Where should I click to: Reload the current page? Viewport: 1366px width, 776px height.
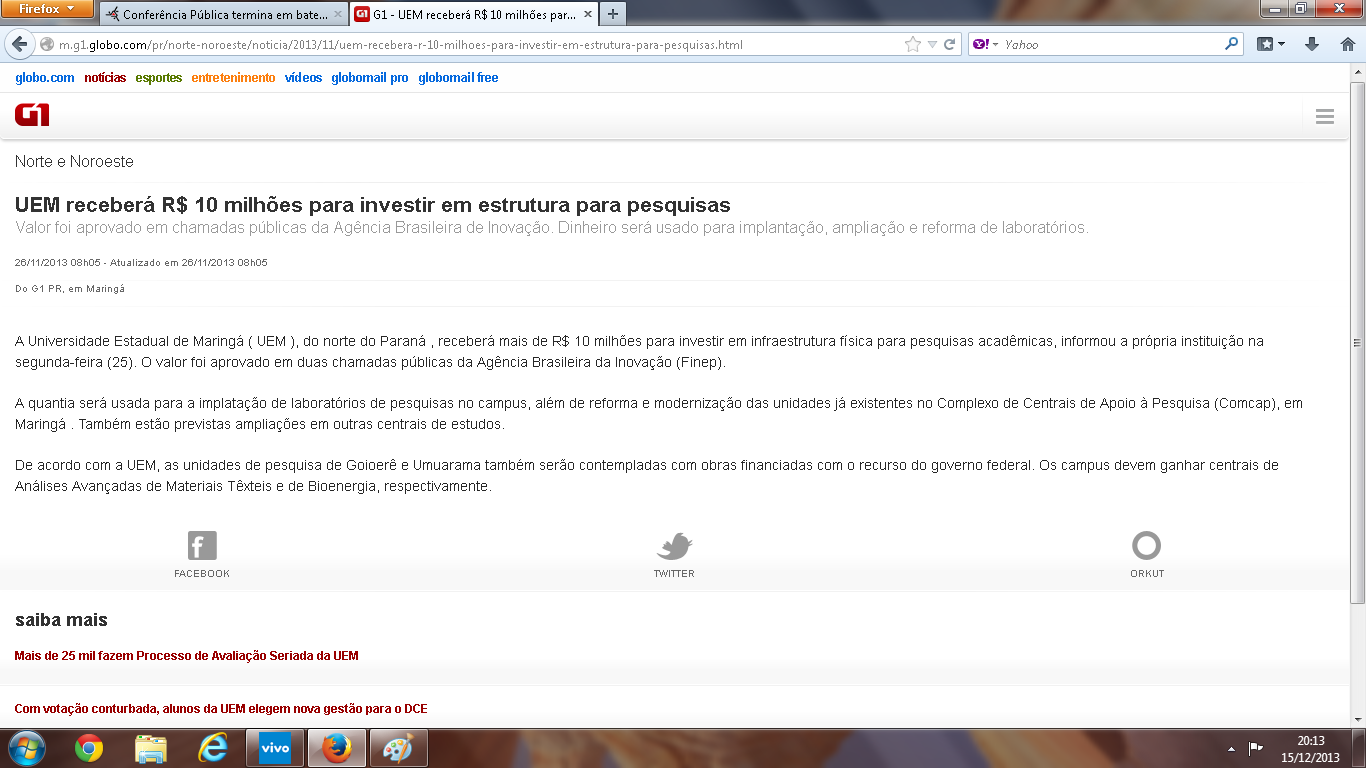(x=949, y=45)
